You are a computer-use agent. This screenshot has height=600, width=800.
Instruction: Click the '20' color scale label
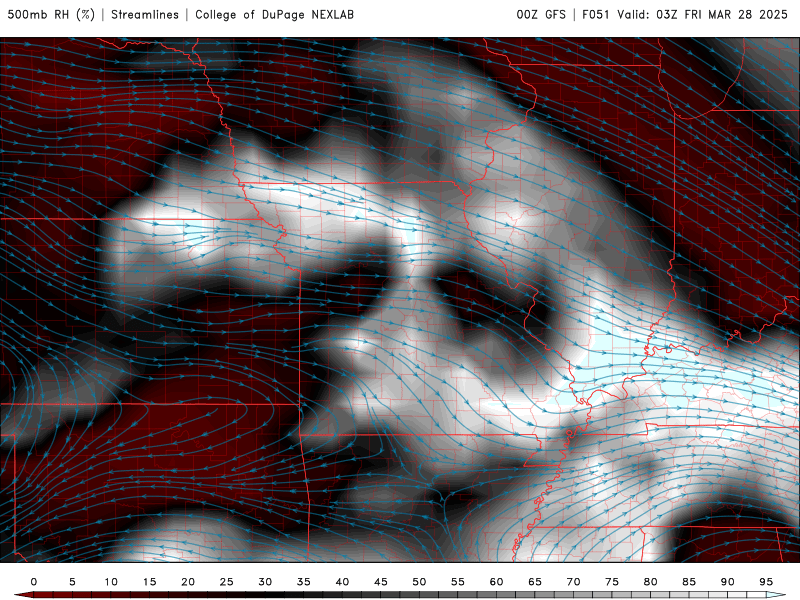click(188, 582)
